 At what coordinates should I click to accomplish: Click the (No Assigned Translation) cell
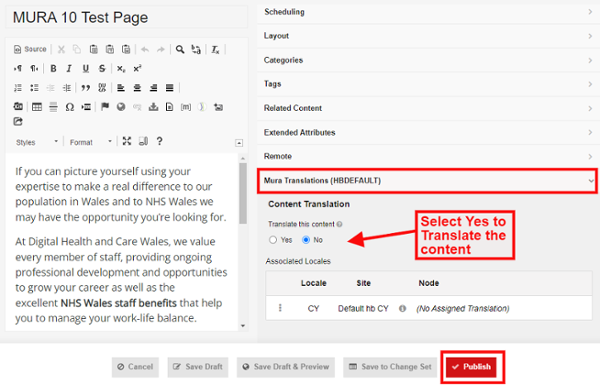coord(463,308)
